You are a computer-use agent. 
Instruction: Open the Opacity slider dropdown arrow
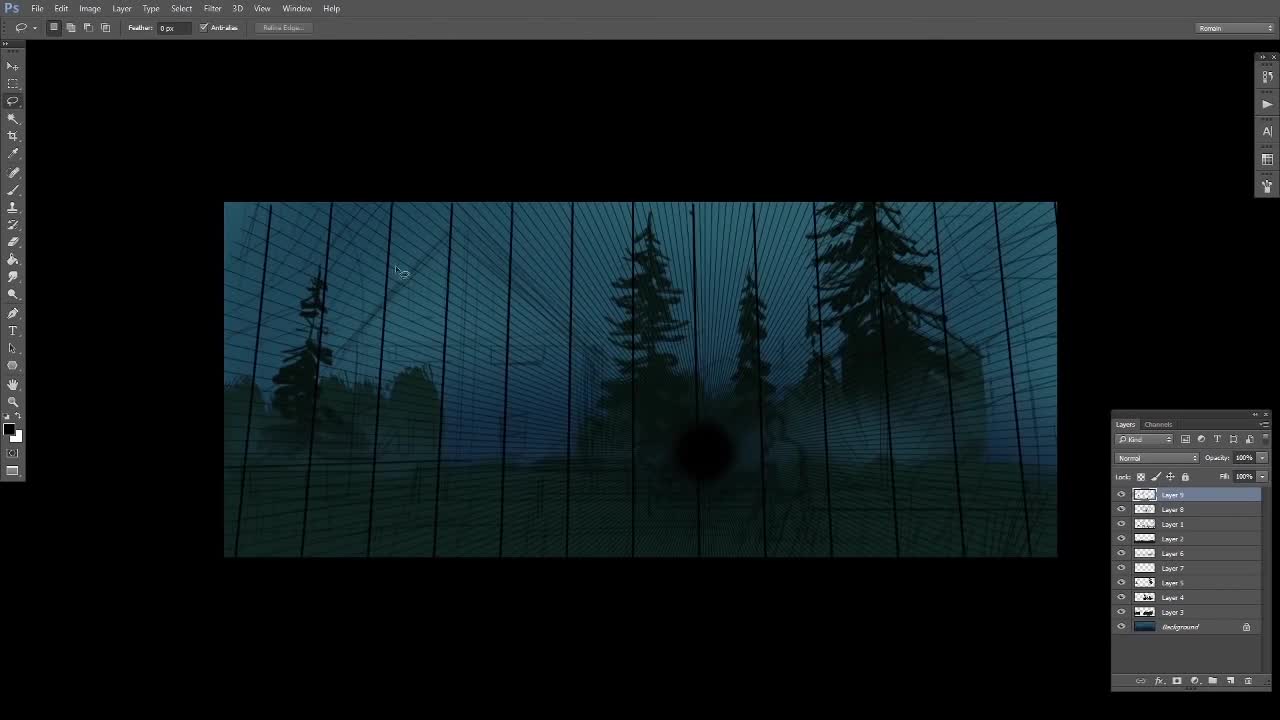1262,458
